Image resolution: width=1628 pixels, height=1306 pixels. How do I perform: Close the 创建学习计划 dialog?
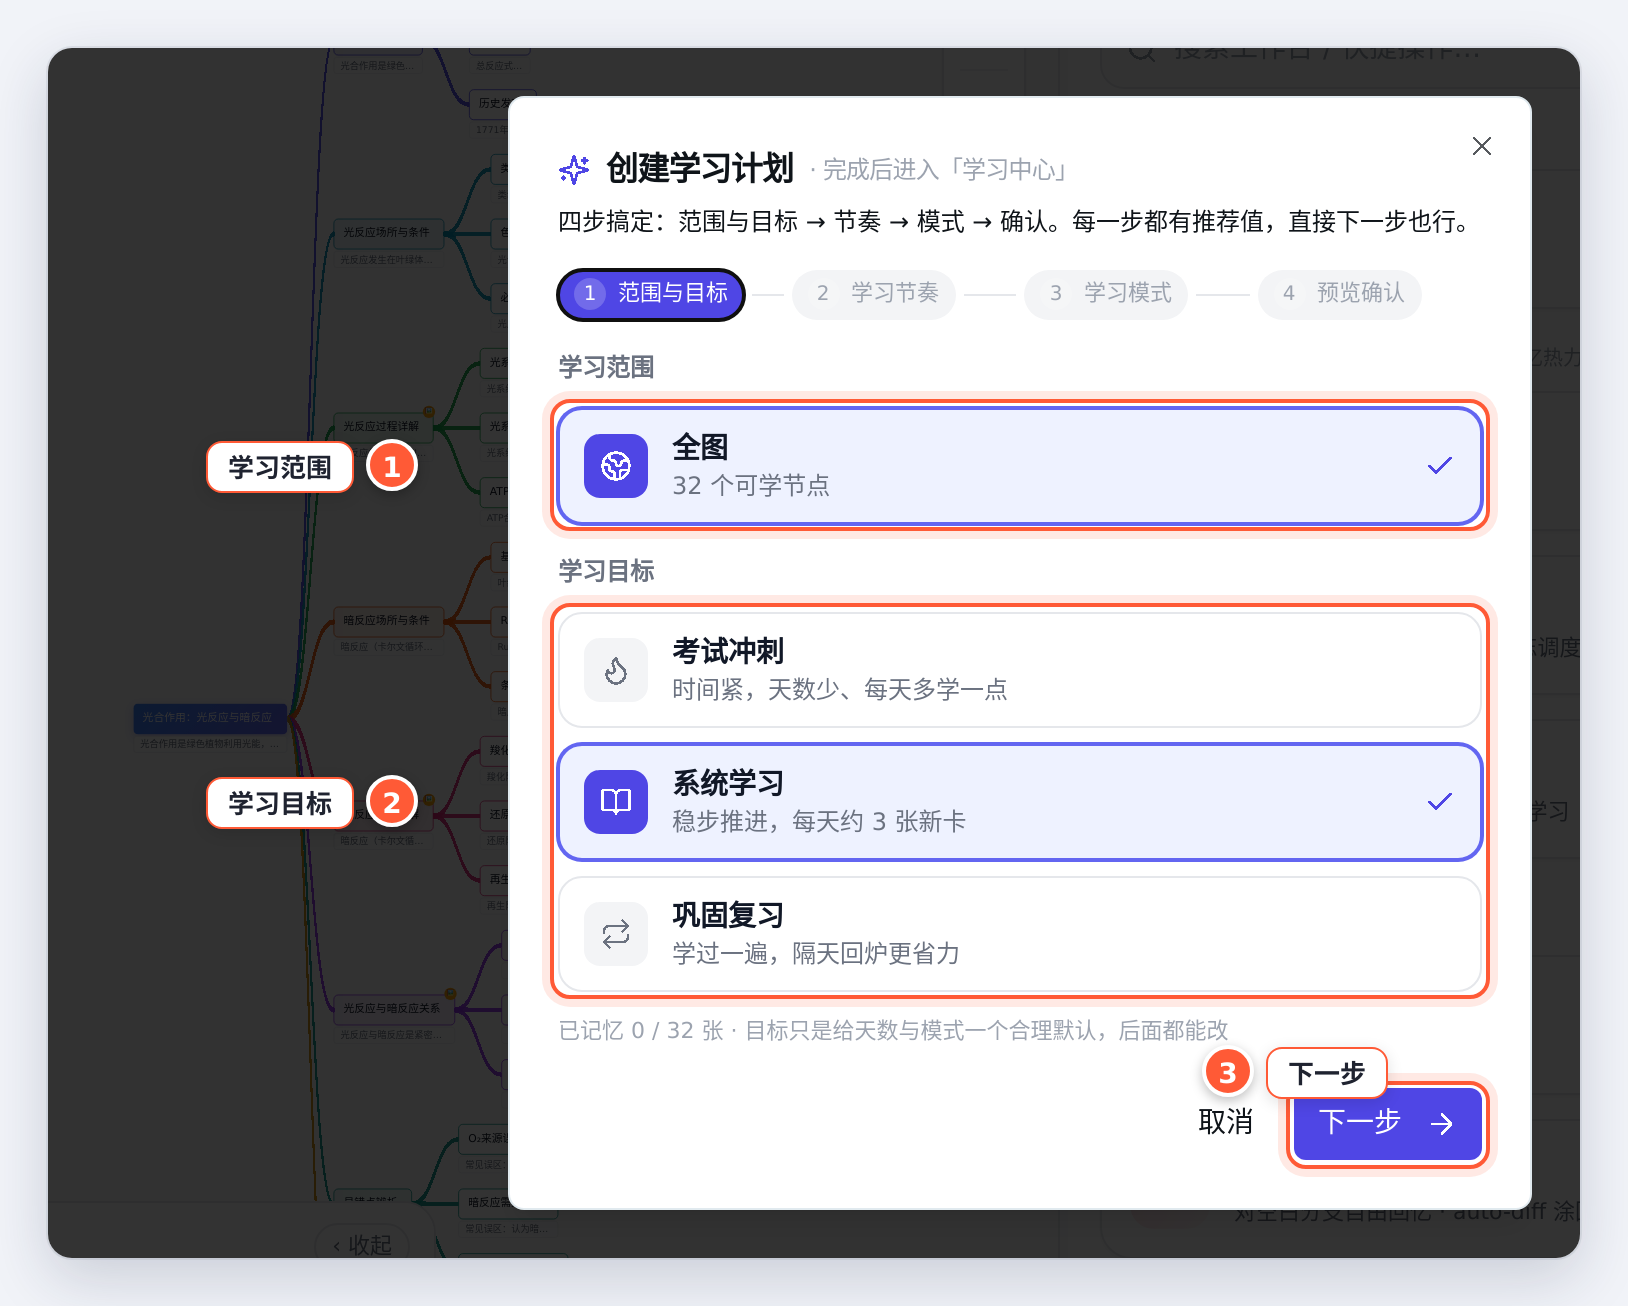click(1482, 146)
